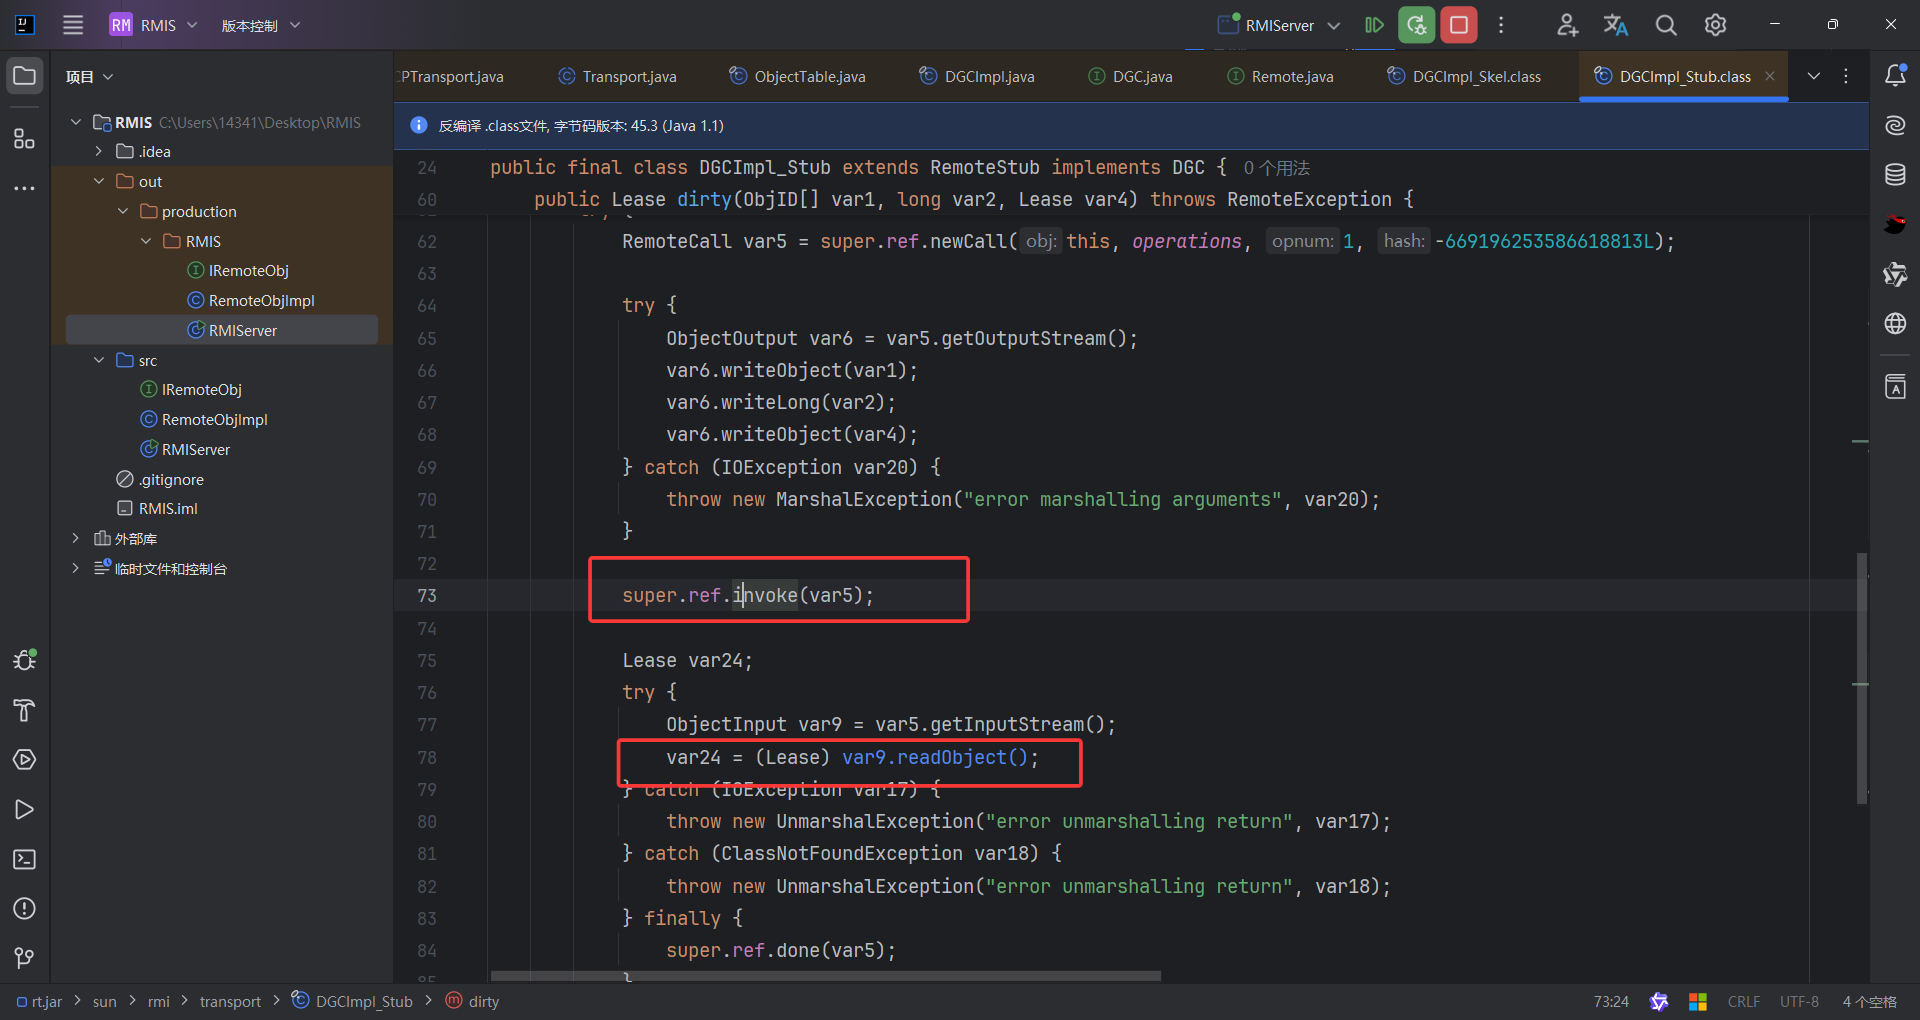Click the CRLF line separator indicator

[x=1744, y=1001]
